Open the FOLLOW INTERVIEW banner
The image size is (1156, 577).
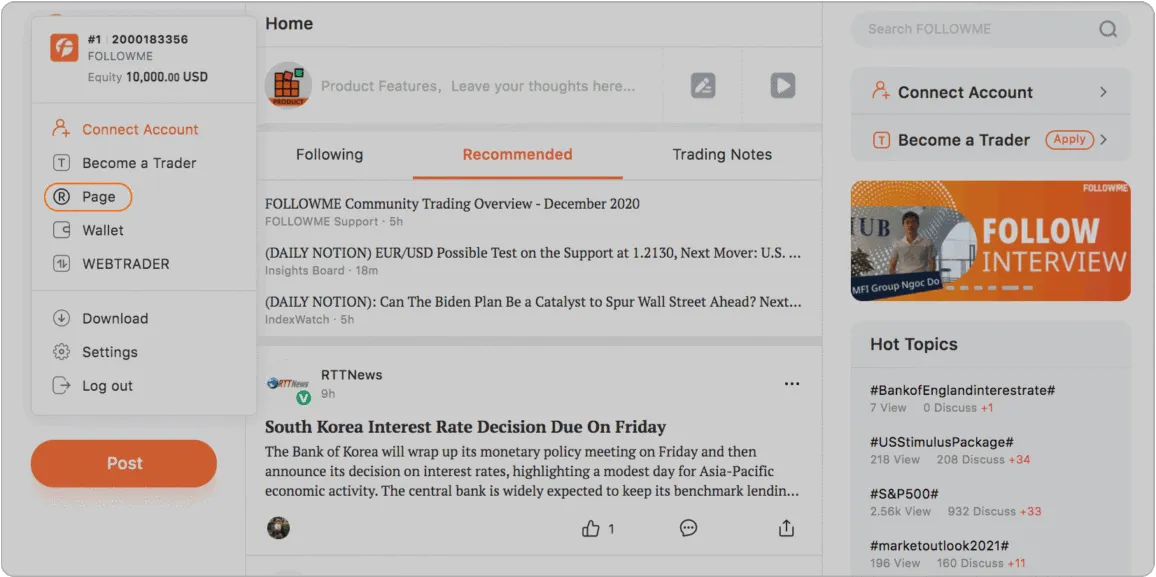(990, 241)
